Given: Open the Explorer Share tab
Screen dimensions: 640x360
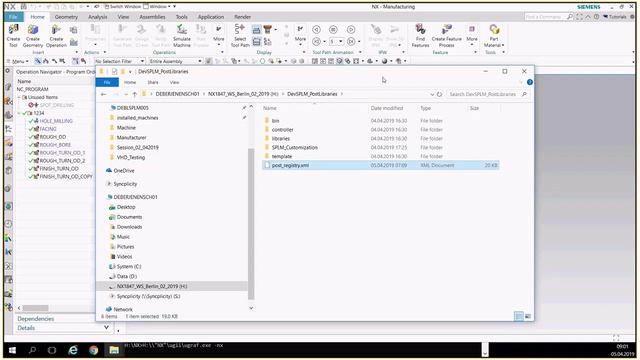Looking at the screenshot, I should pos(153,82).
